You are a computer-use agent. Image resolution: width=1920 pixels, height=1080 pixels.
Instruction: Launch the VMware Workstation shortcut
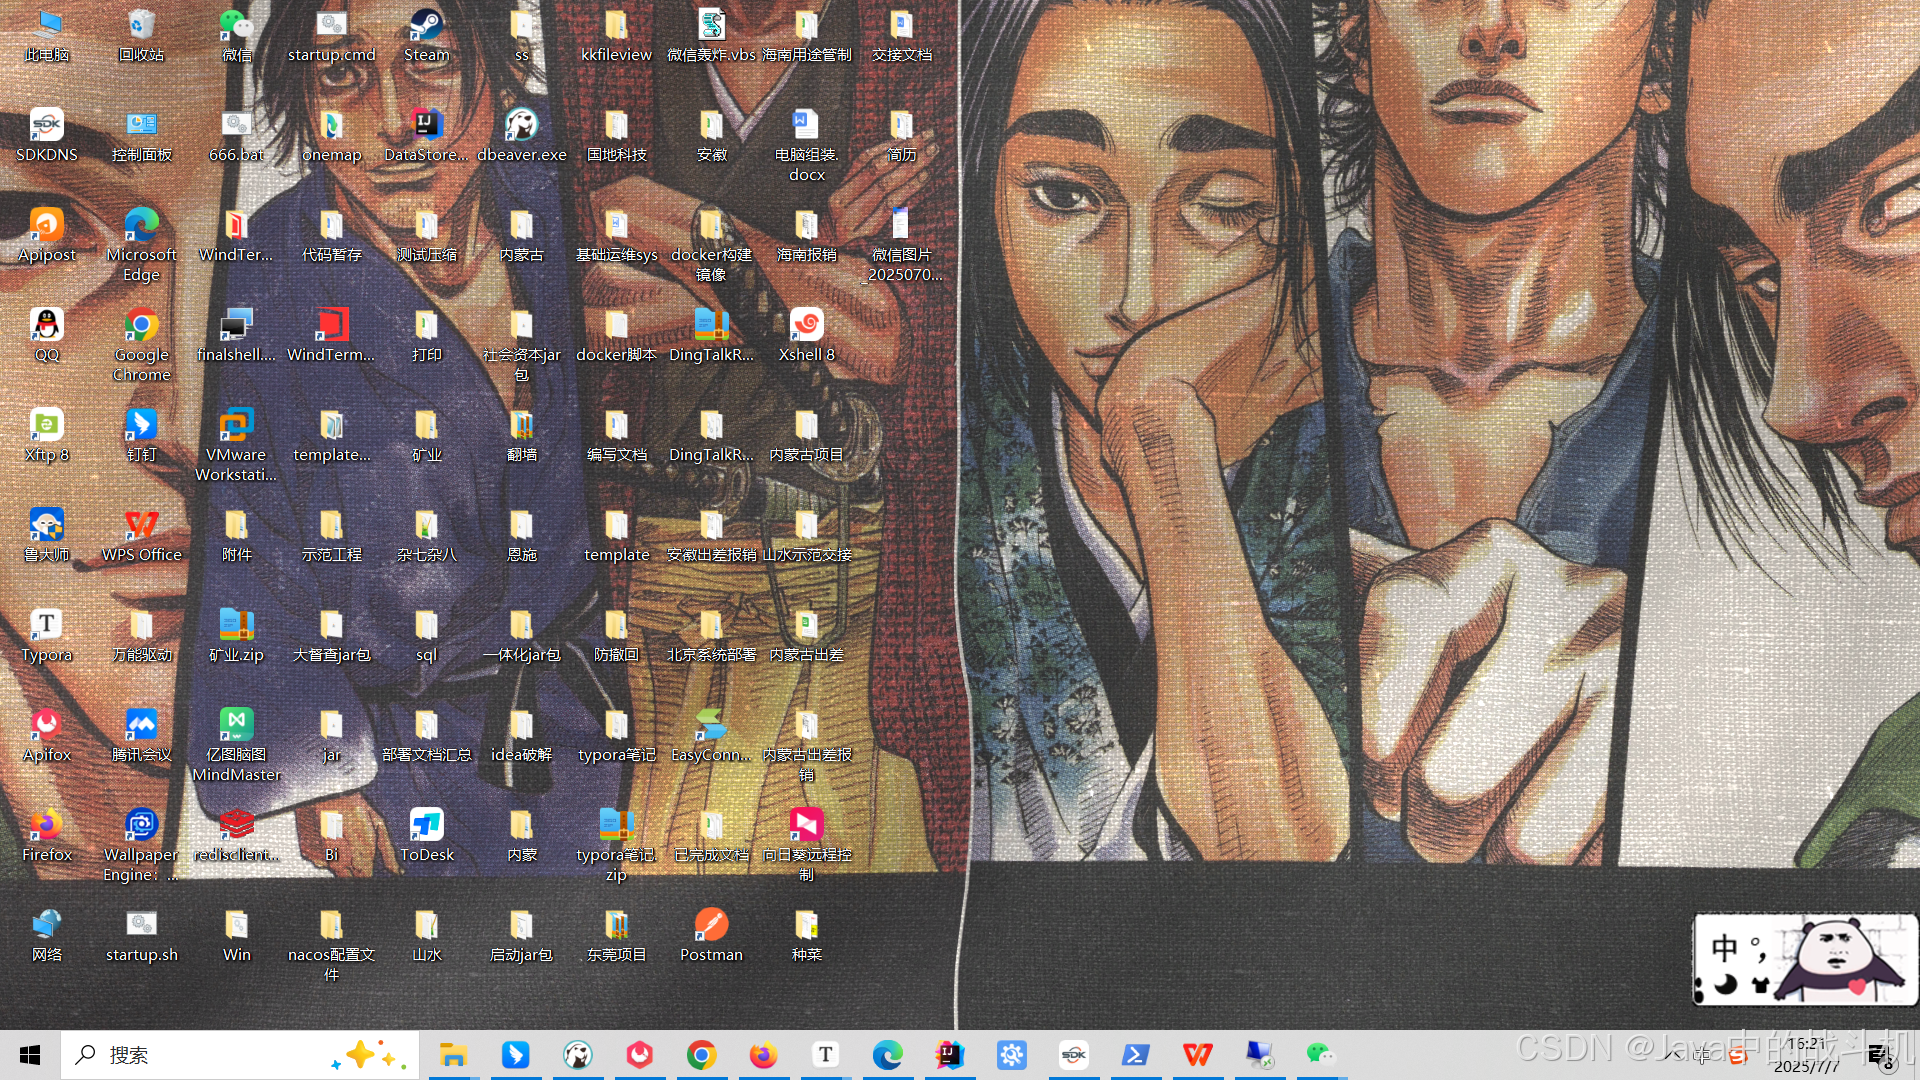coord(236,426)
